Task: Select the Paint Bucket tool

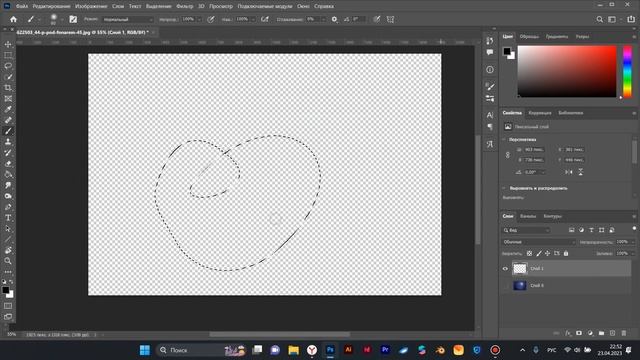Action: tap(8, 175)
